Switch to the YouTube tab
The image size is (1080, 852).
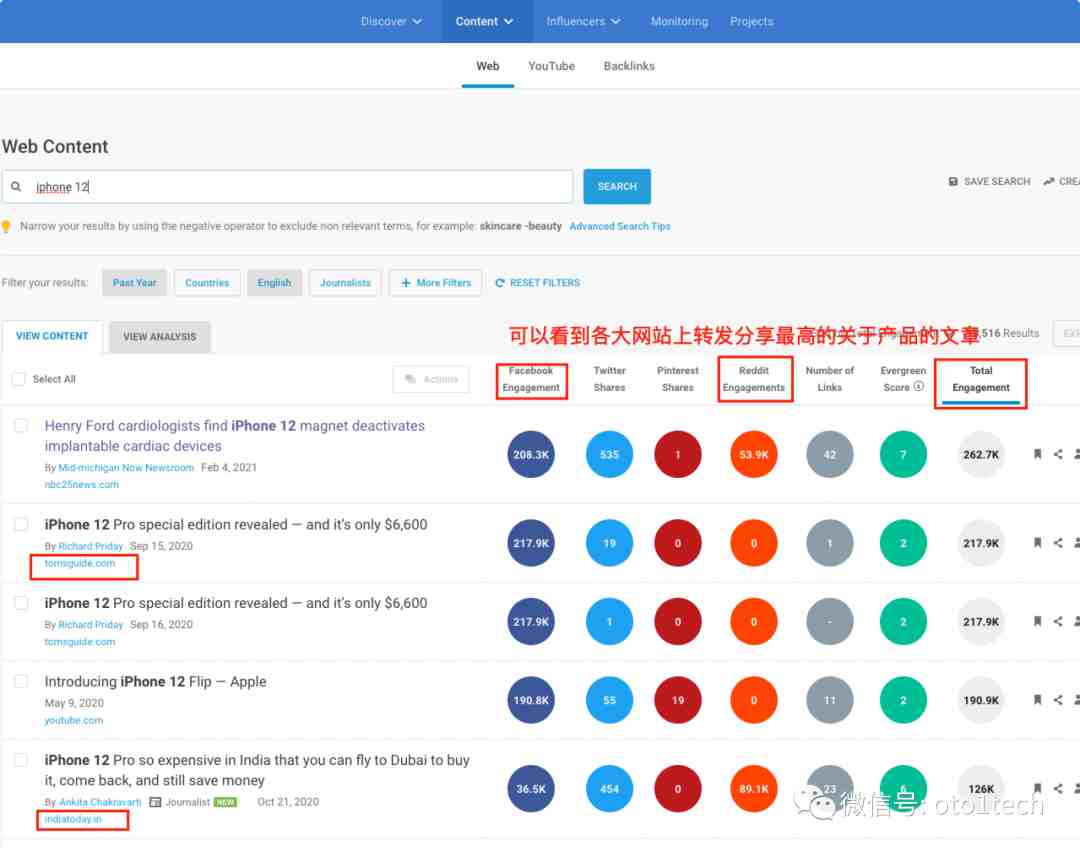(x=551, y=66)
